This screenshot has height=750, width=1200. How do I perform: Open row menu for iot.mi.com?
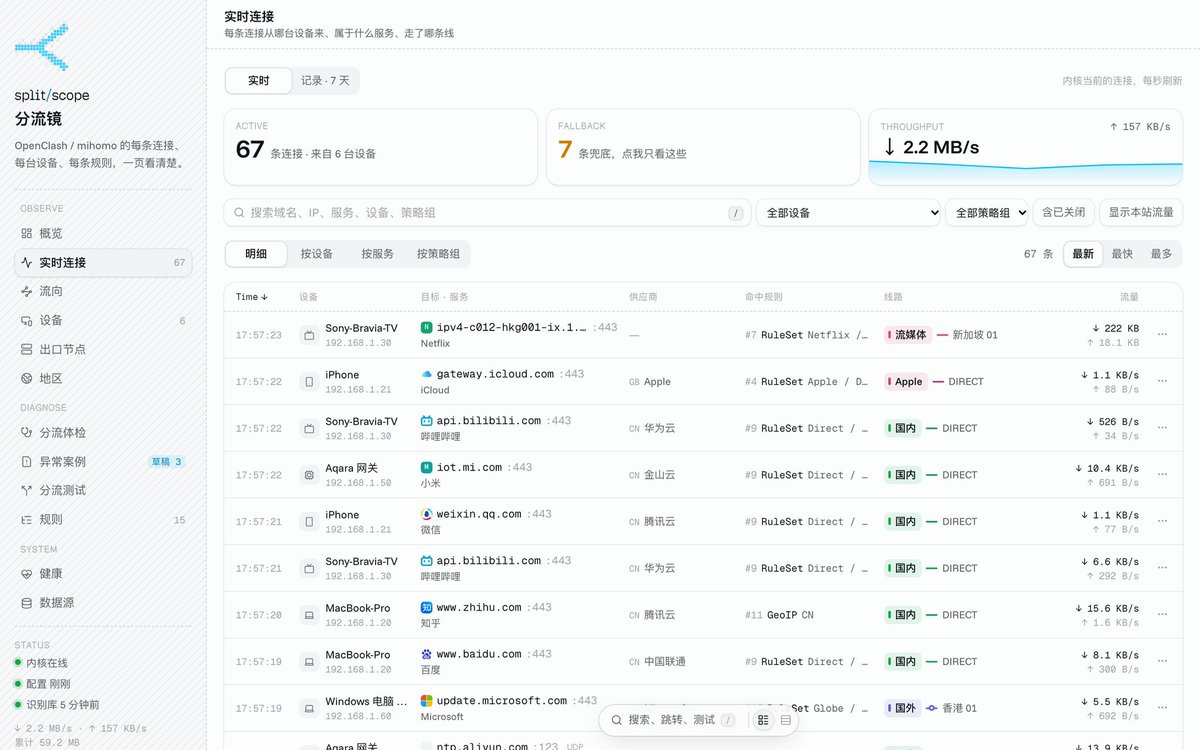[1162, 475]
